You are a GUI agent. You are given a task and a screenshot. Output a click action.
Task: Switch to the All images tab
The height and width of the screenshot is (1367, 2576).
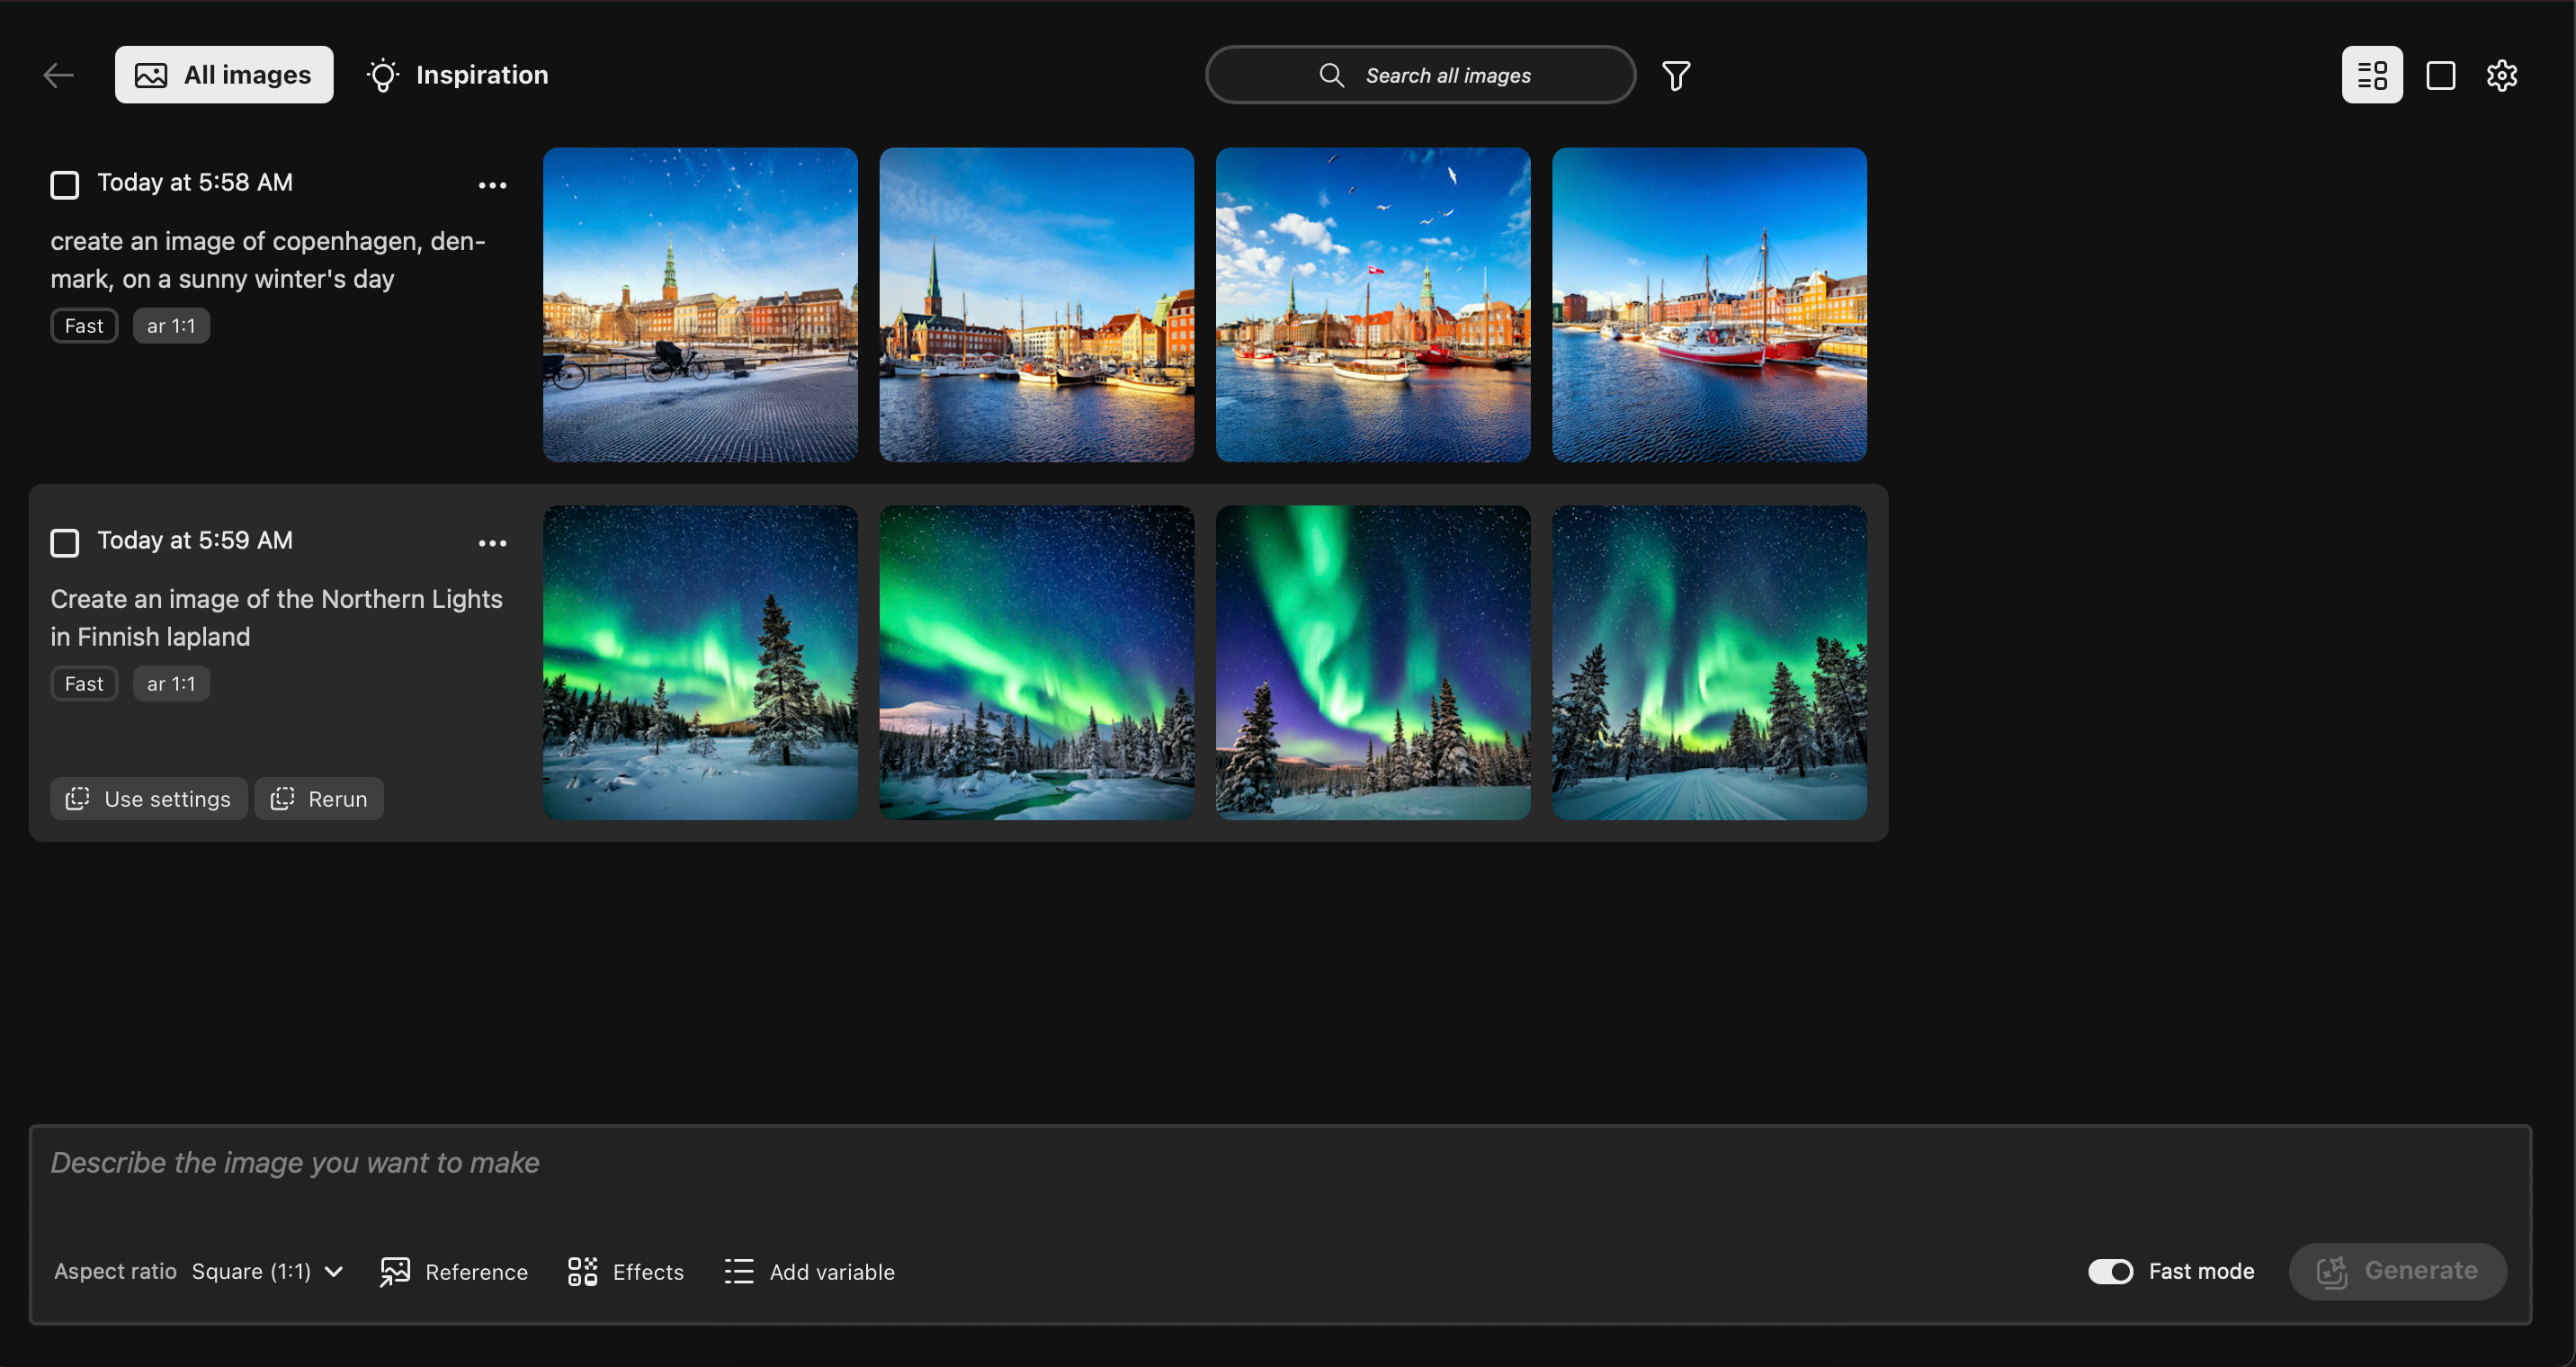pyautogui.click(x=223, y=74)
